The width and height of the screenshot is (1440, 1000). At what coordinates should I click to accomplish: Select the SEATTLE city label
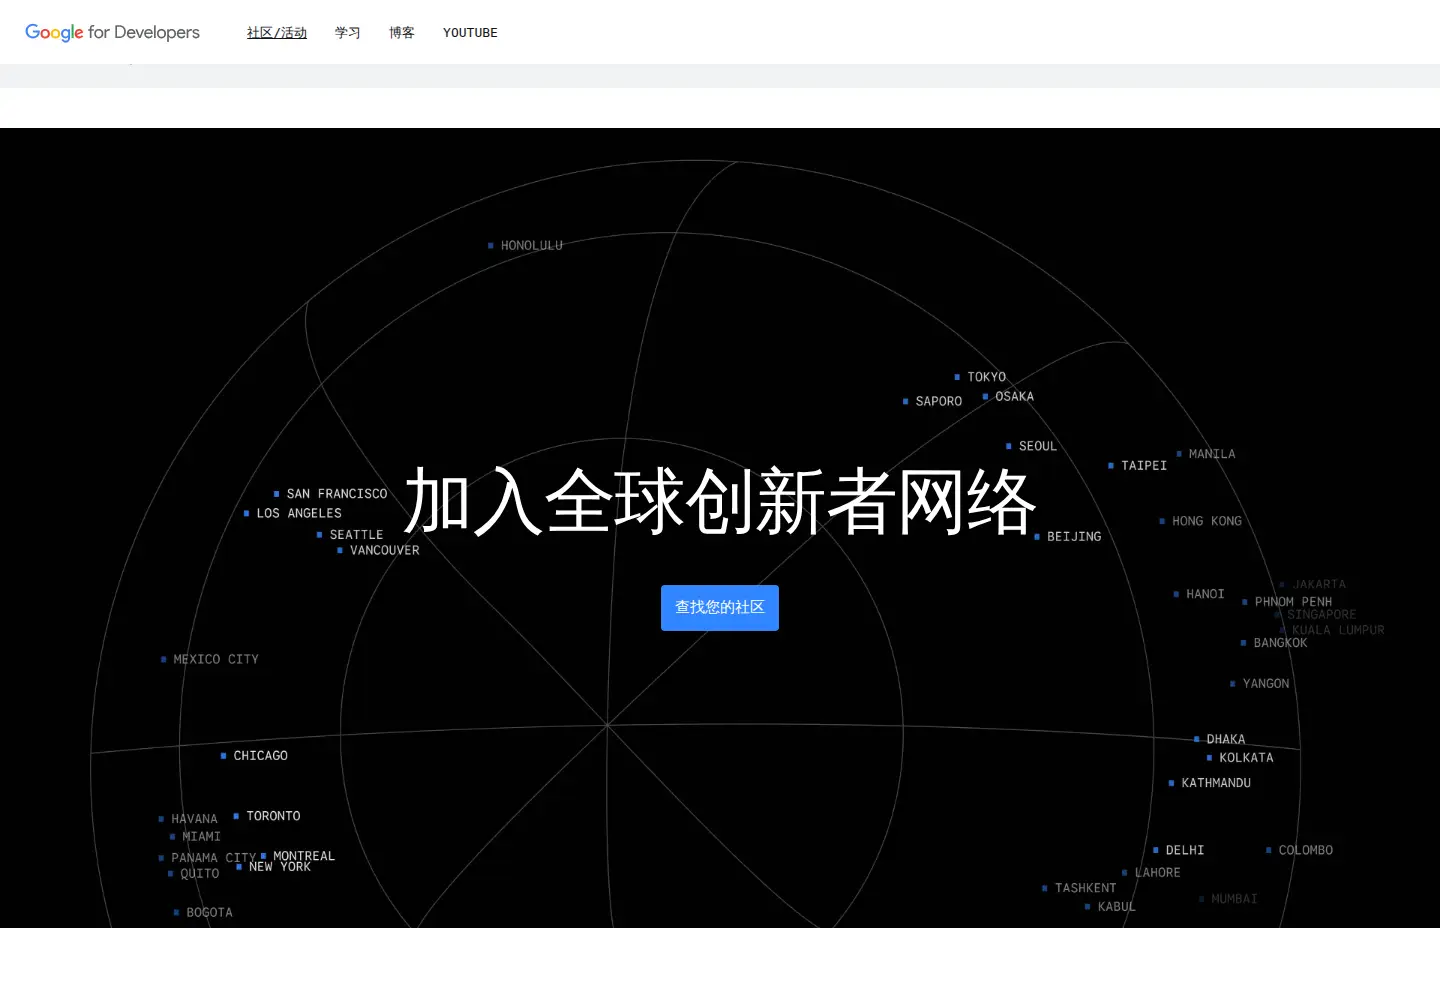pyautogui.click(x=357, y=535)
